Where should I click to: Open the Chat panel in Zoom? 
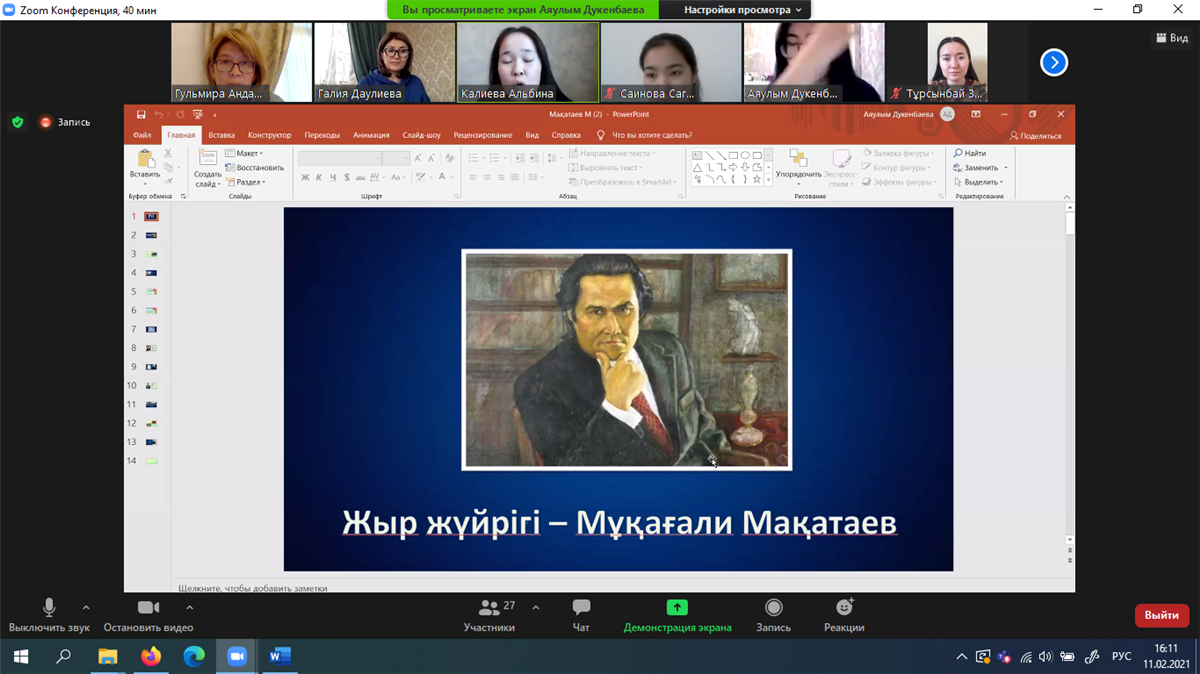pyautogui.click(x=581, y=608)
